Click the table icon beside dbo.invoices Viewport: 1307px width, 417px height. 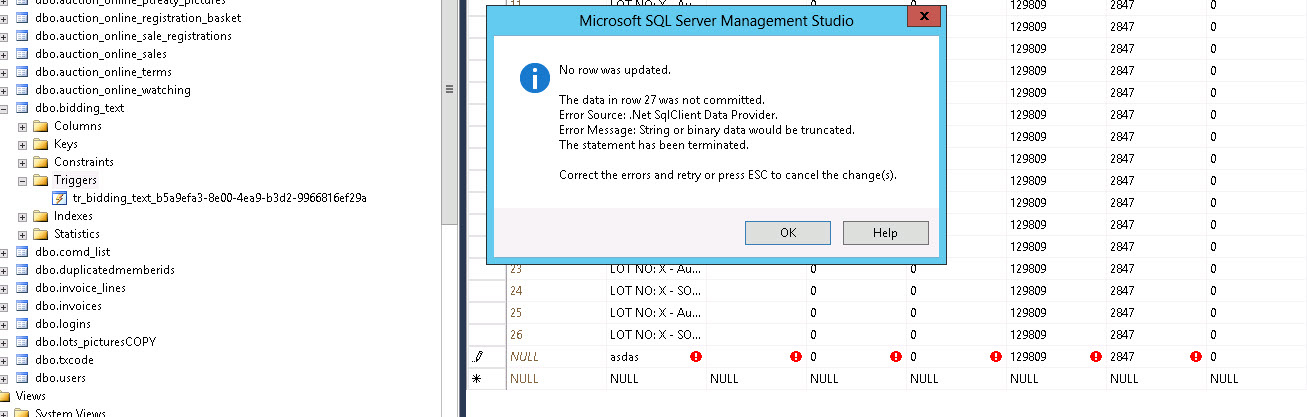(22, 306)
